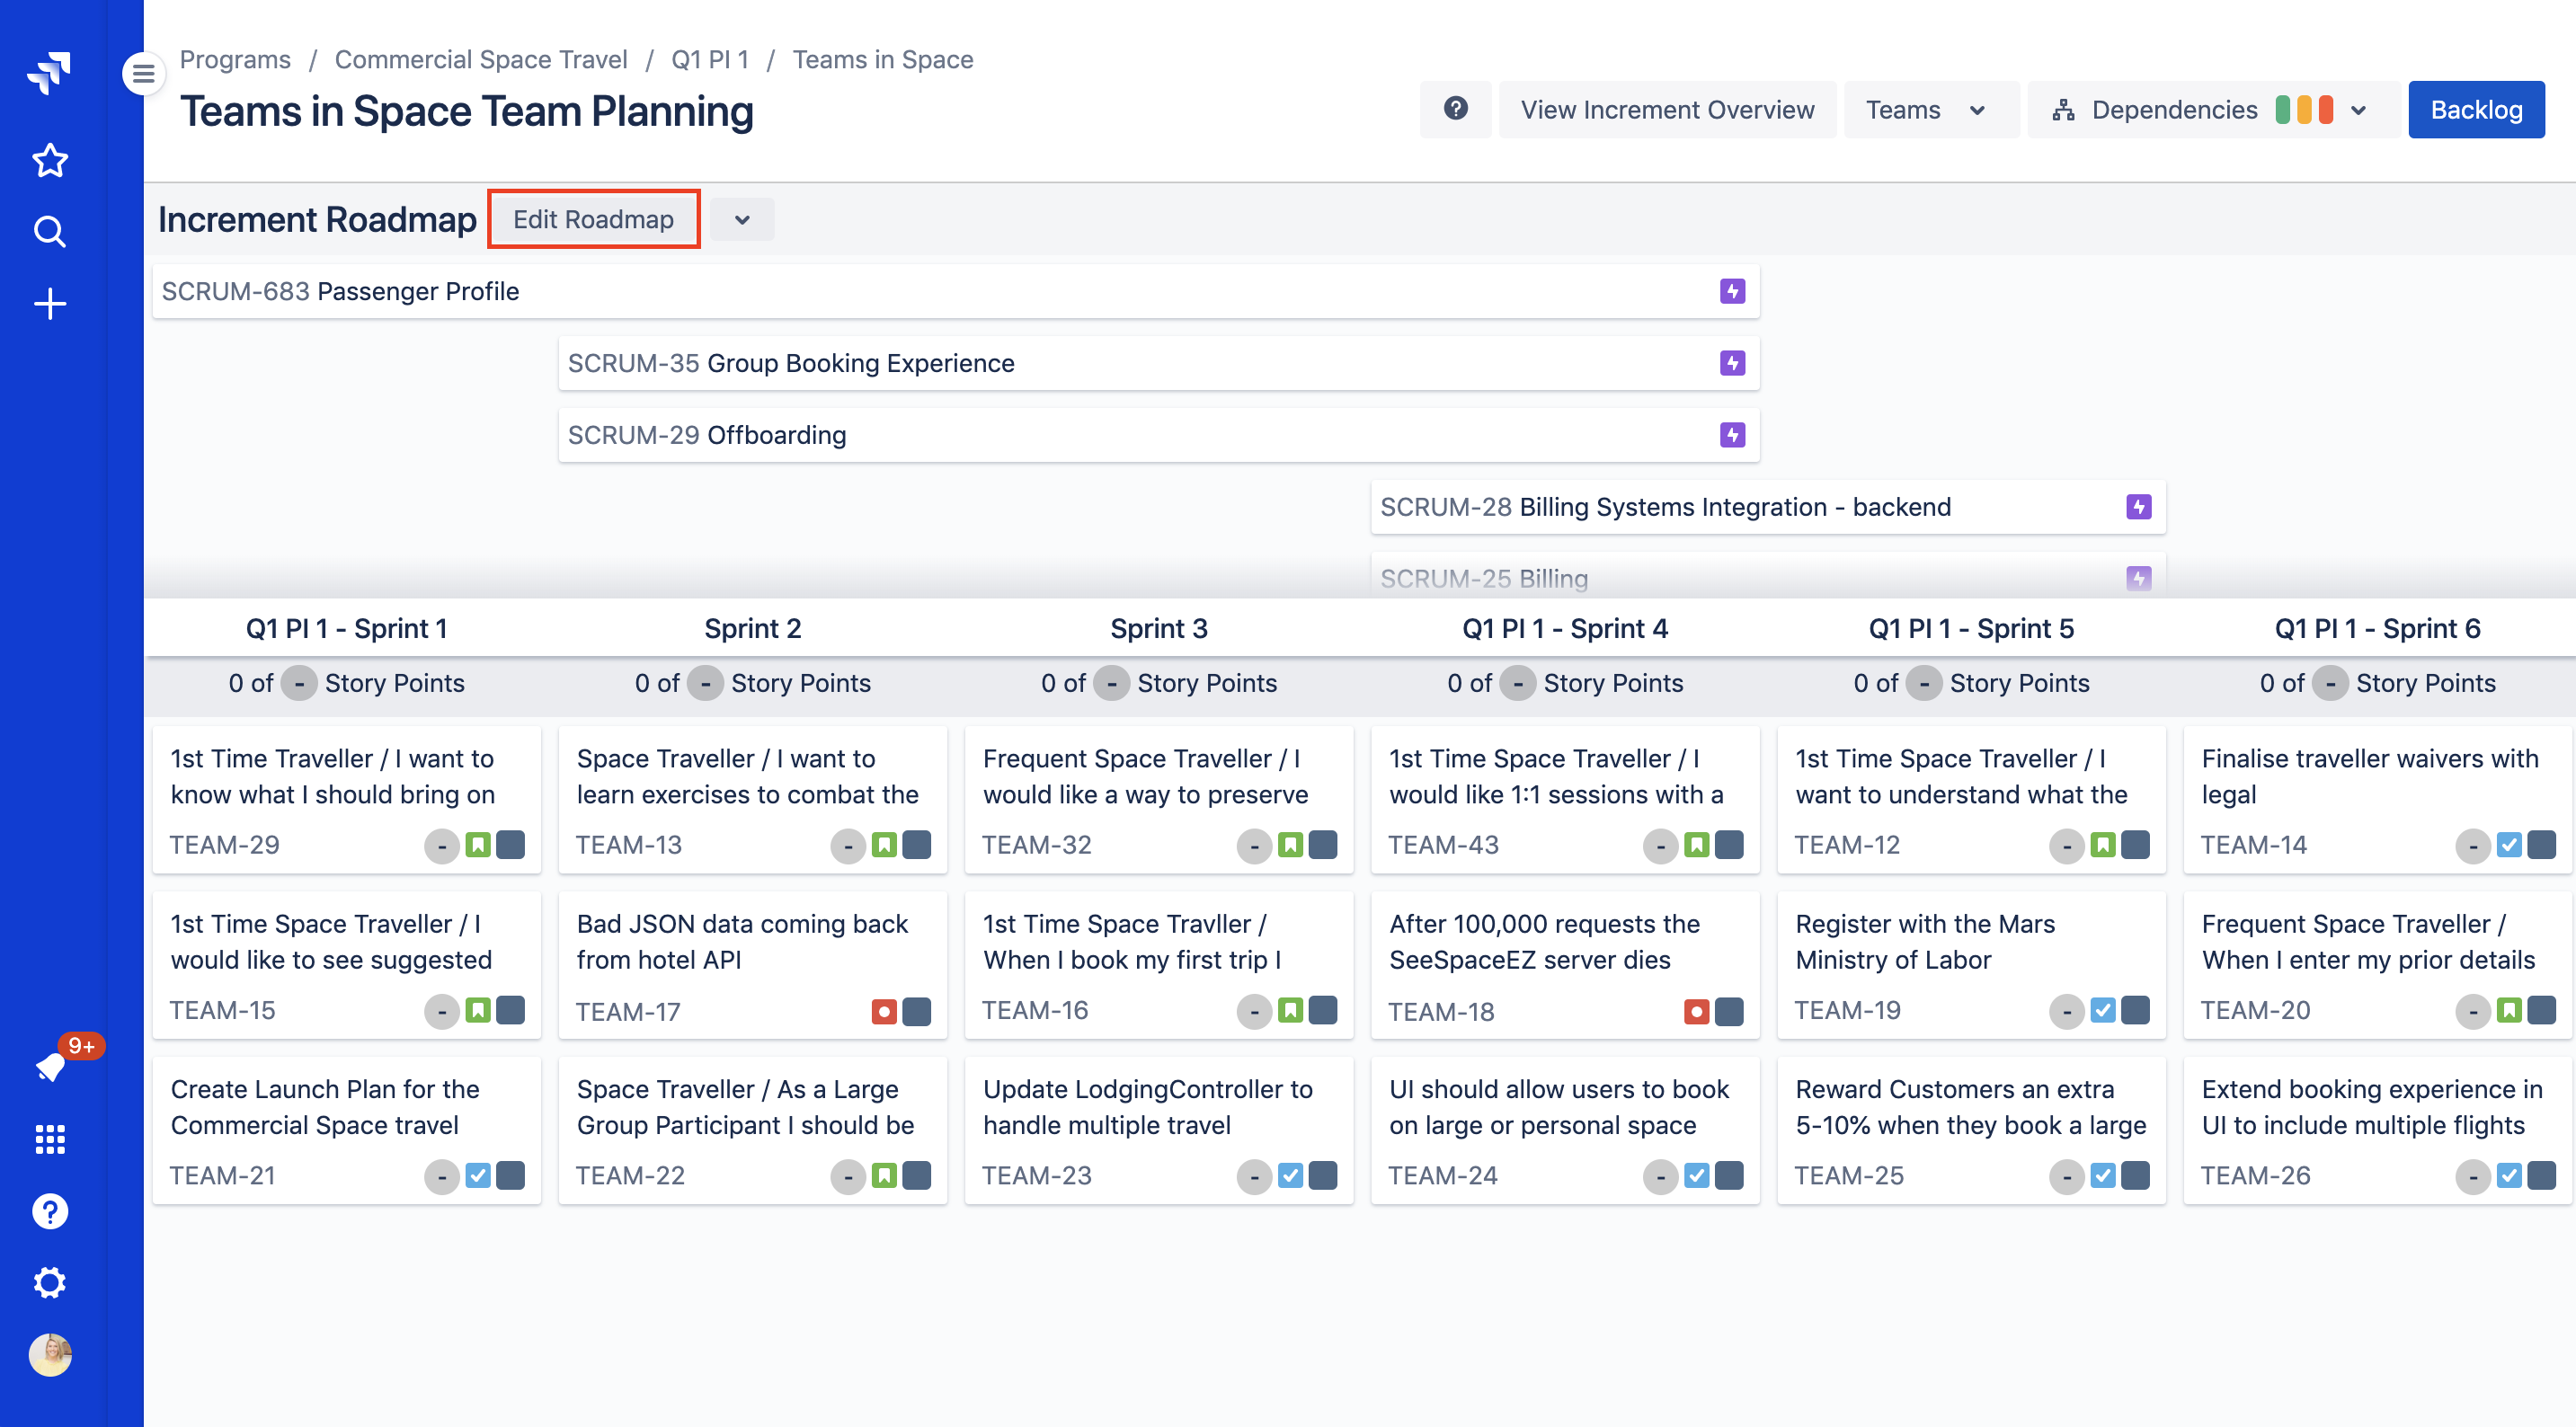The image size is (2576, 1427).
Task: Click green story icon on TEAM-29
Action: tap(478, 845)
